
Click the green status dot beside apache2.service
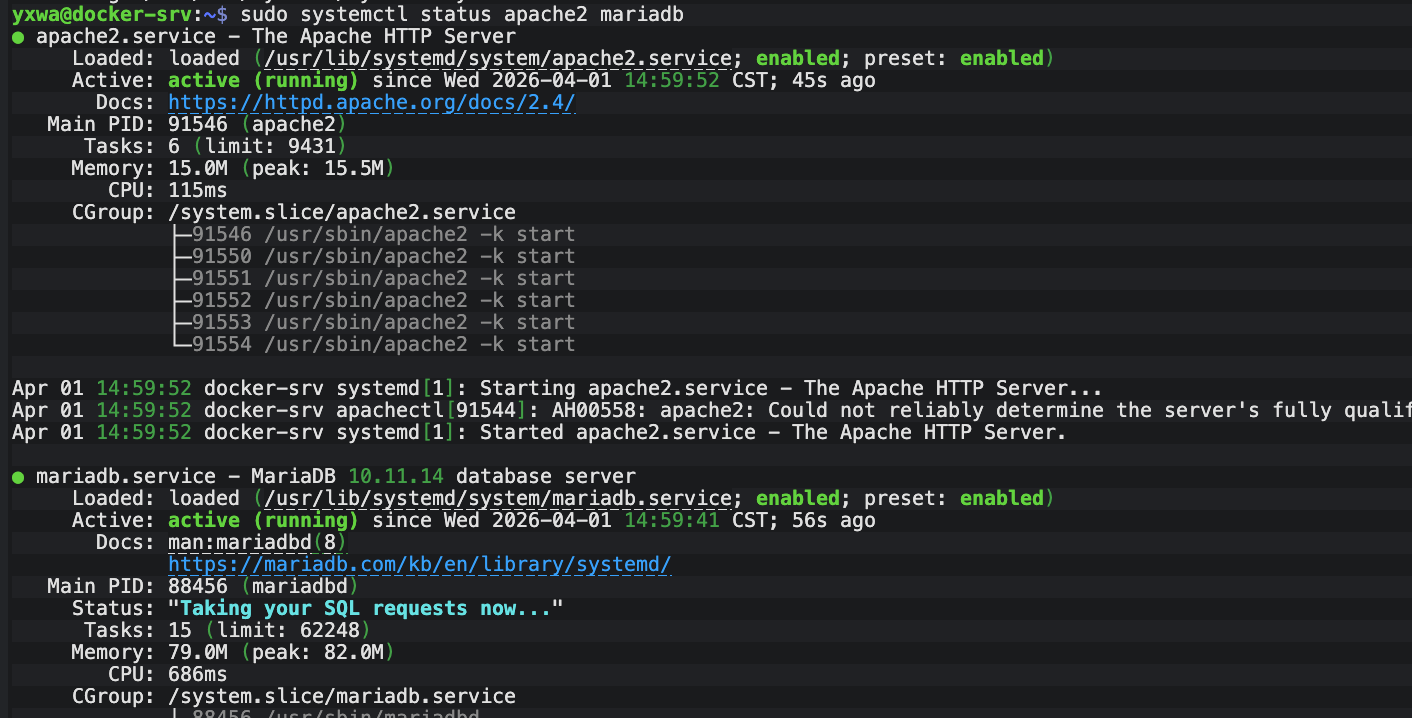click(18, 37)
